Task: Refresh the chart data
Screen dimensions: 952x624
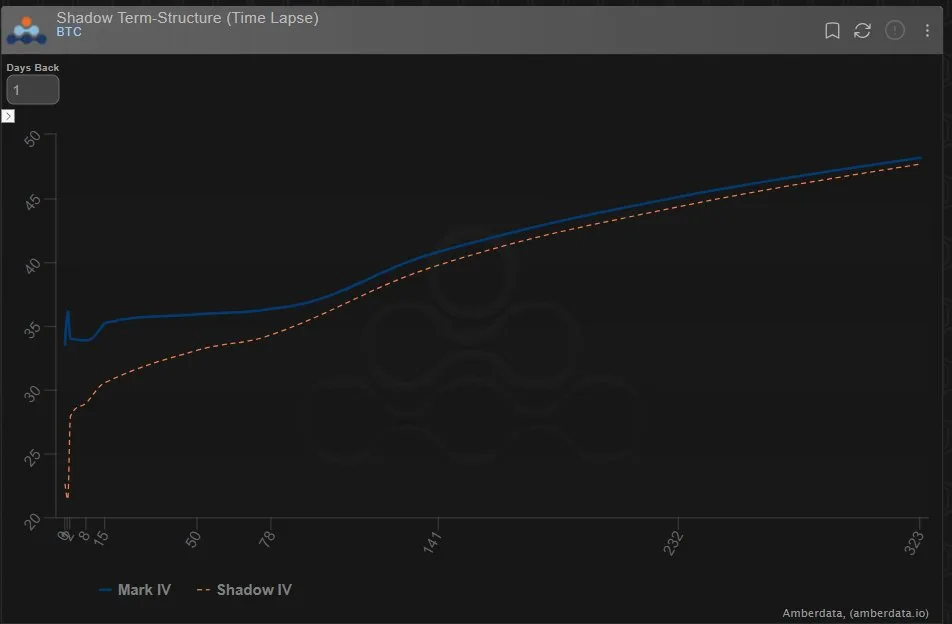Action: [862, 30]
